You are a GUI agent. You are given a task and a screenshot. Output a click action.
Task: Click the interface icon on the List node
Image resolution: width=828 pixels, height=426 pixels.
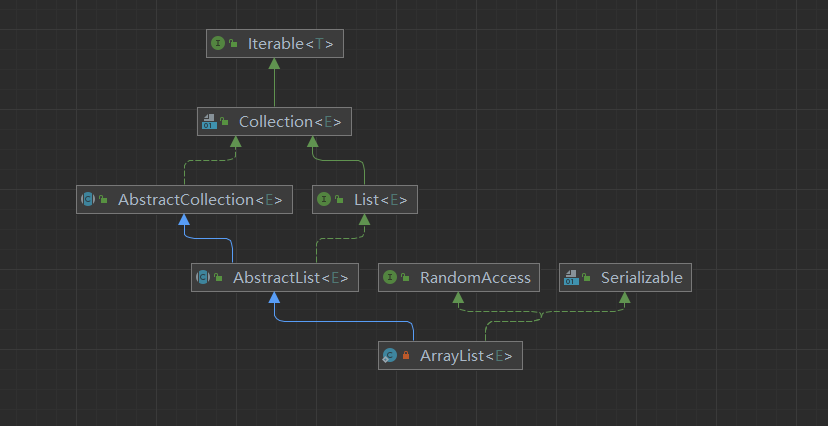click(x=324, y=200)
